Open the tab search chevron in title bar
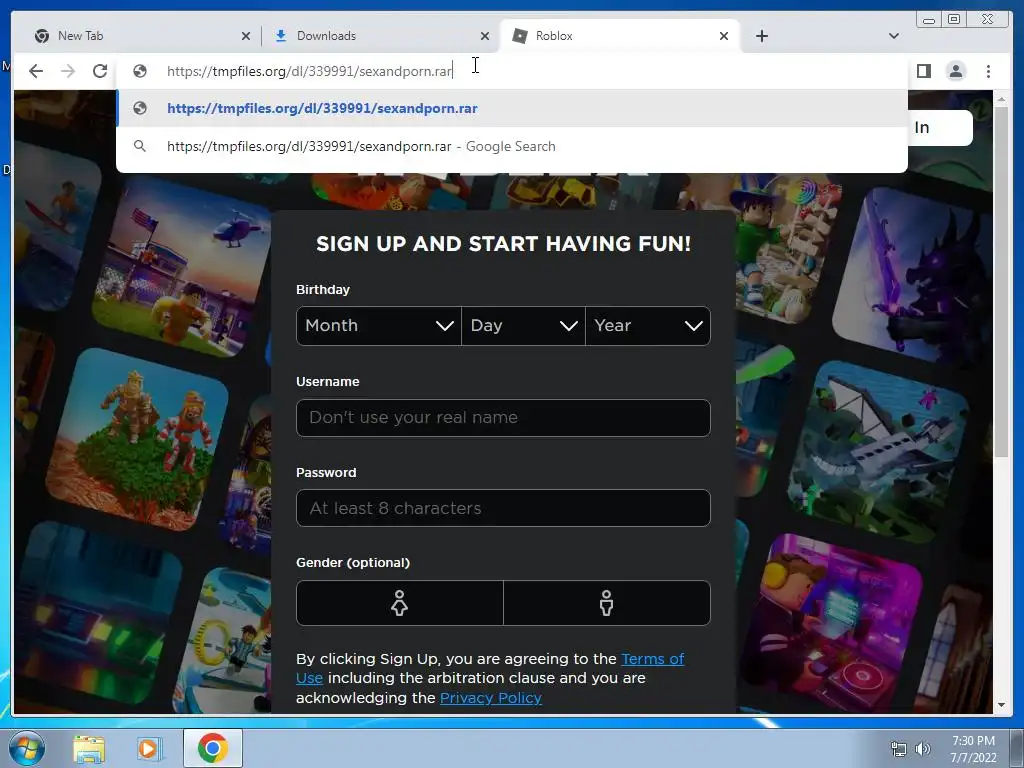This screenshot has width=1024, height=768. pos(893,36)
